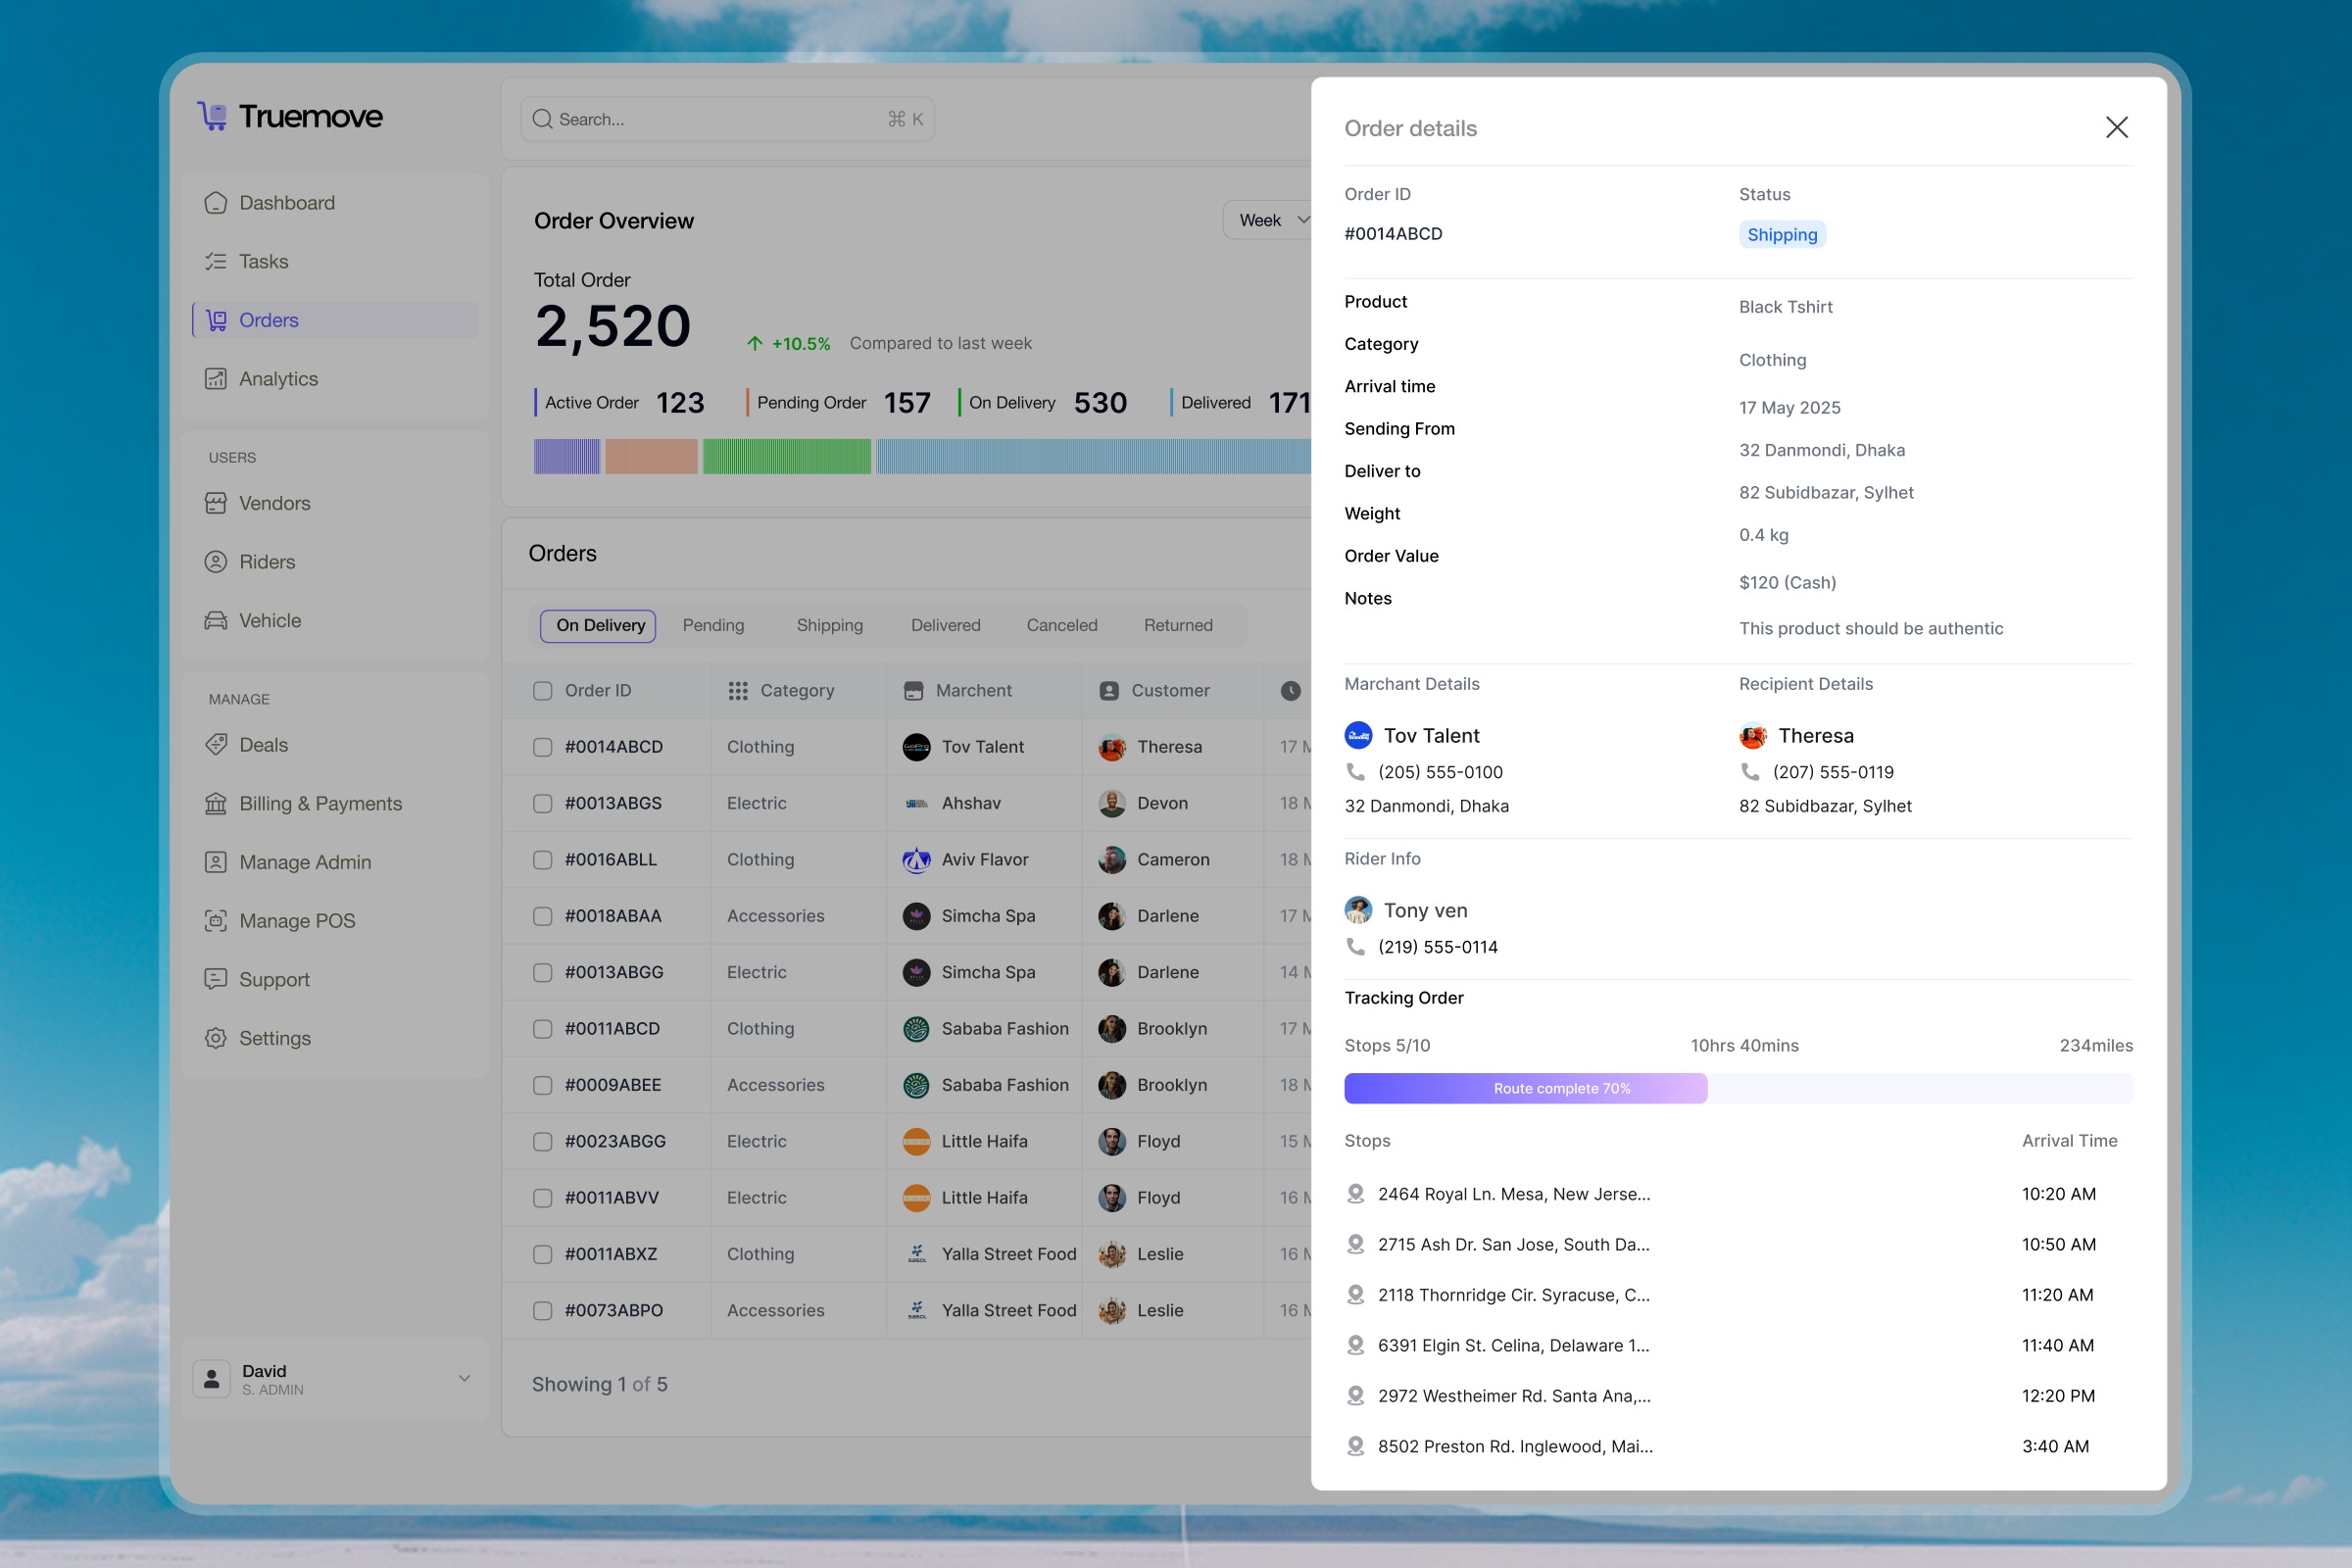Select checkbox for order #0016ABLL

(543, 860)
